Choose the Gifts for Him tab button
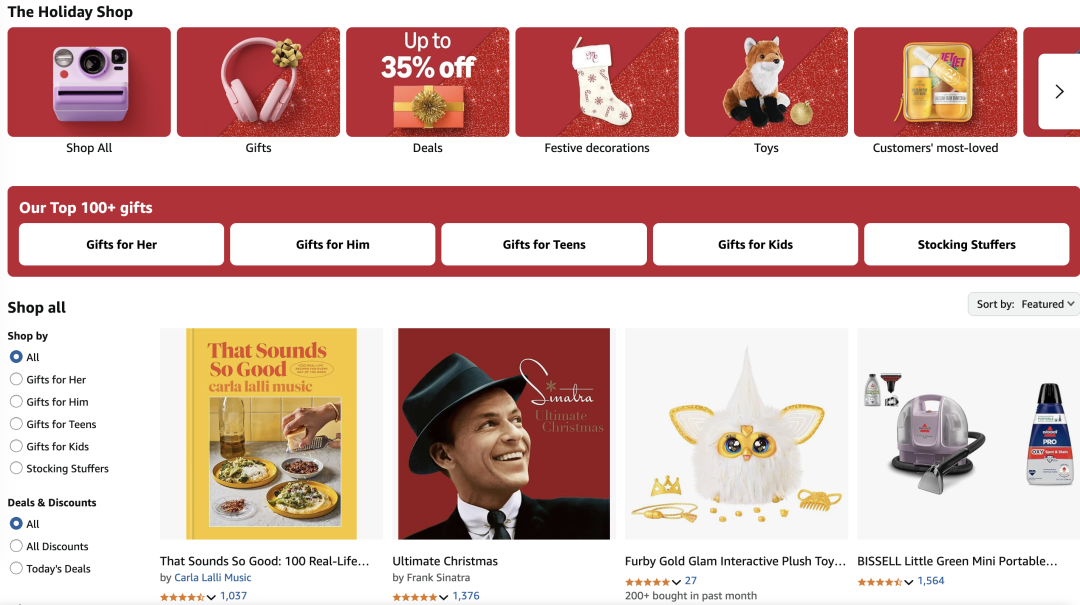 tap(333, 245)
